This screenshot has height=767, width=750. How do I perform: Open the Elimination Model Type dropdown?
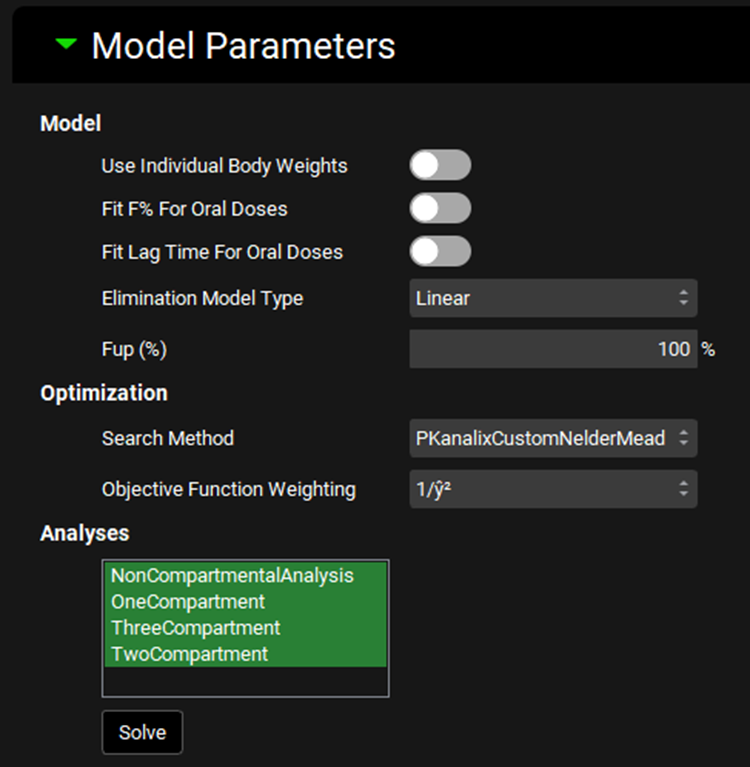(552, 298)
